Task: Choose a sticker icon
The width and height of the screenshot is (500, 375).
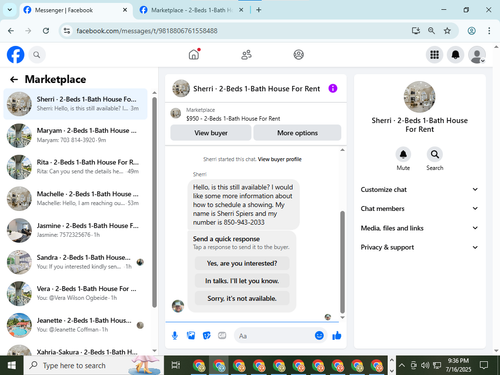Action: 206,336
